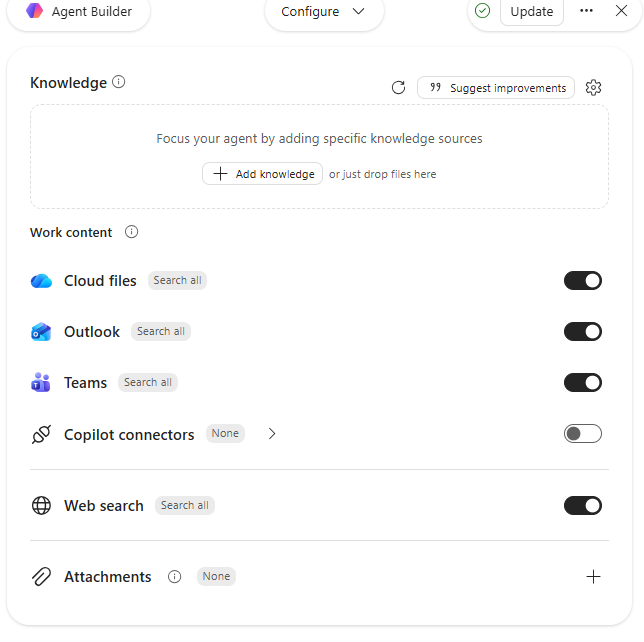This screenshot has height=642, width=644.
Task: Click the Update button
Action: [x=532, y=12]
